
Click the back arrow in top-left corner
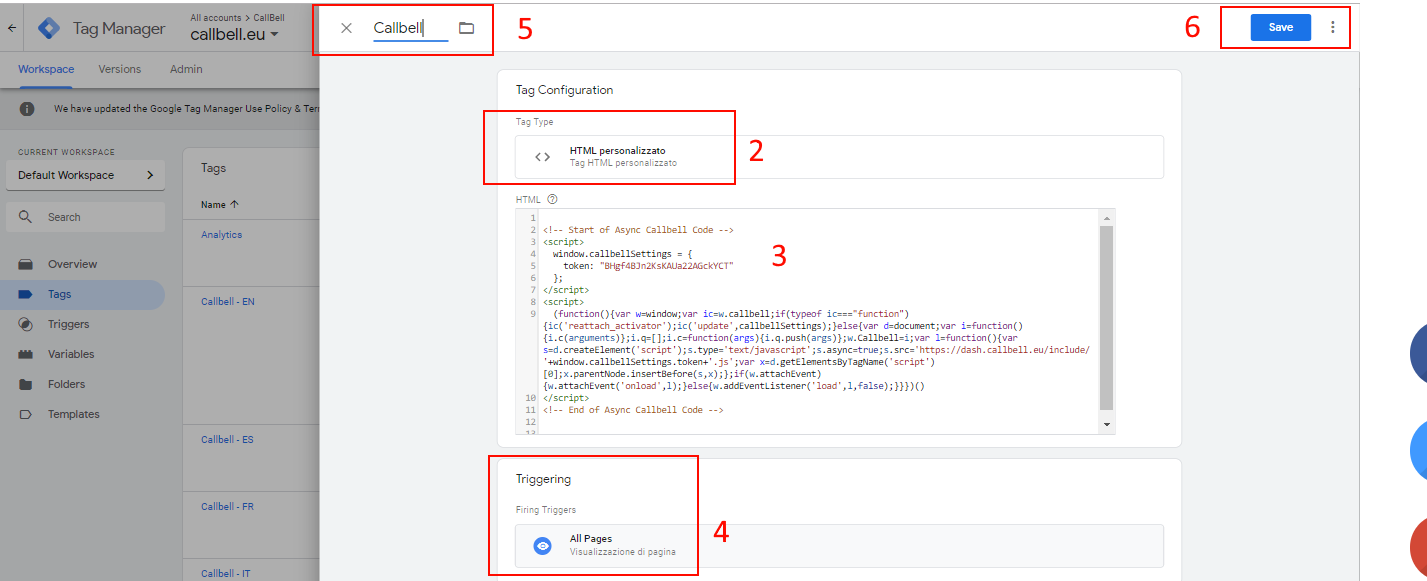11,28
